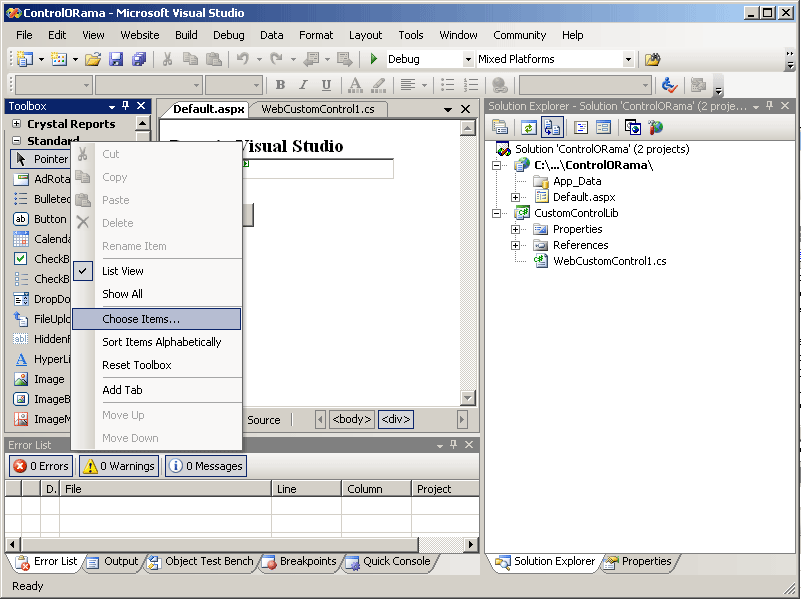Toggle the 0 Errors filter button
801x599 pixels.
pos(40,466)
